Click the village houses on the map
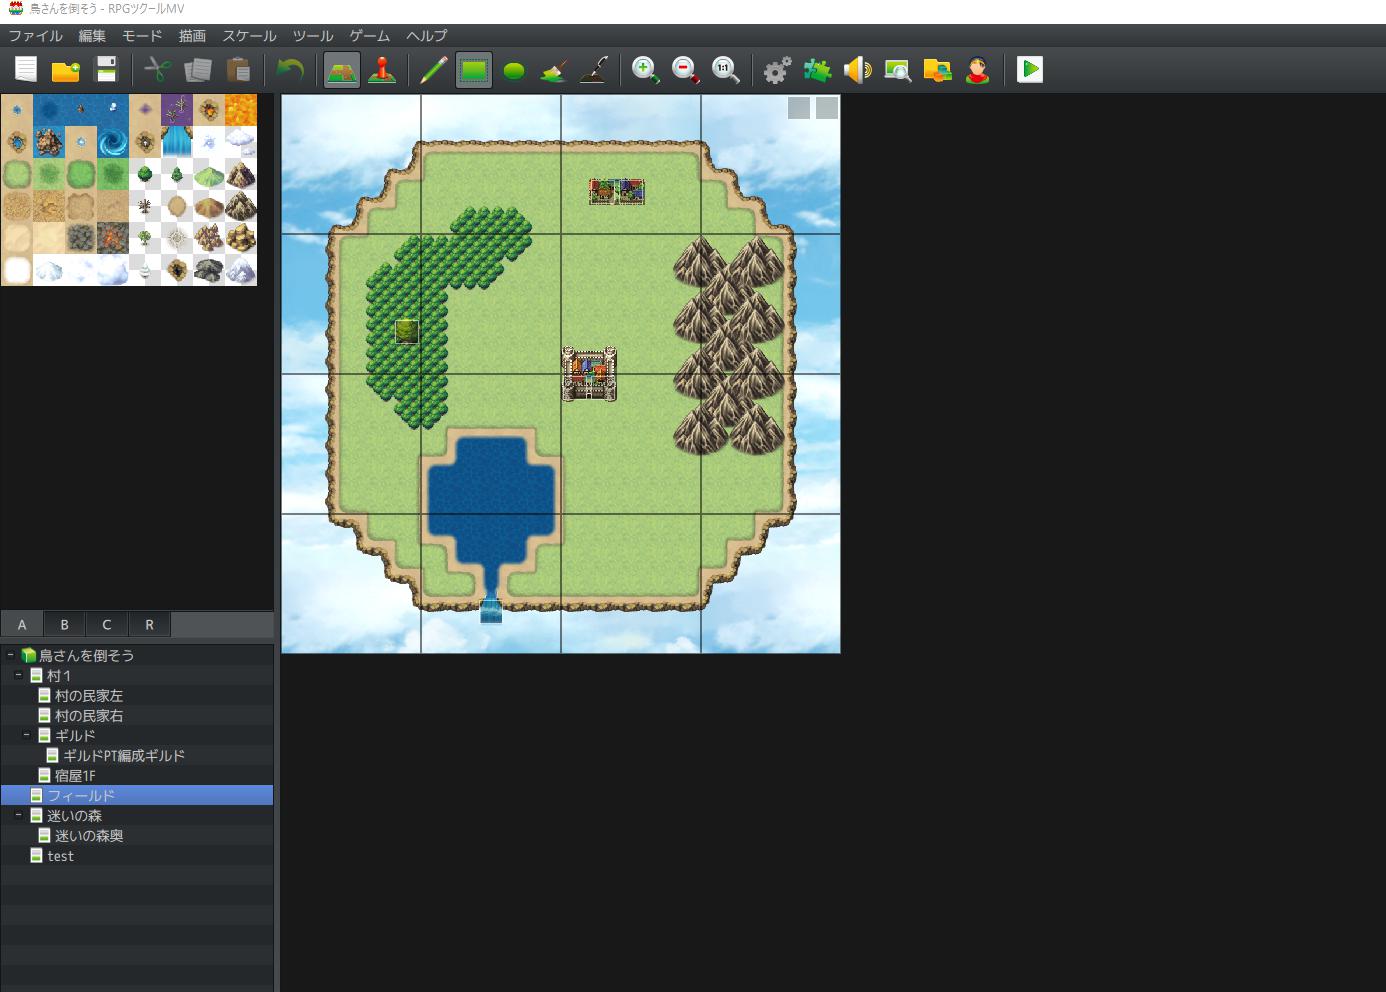 [617, 192]
